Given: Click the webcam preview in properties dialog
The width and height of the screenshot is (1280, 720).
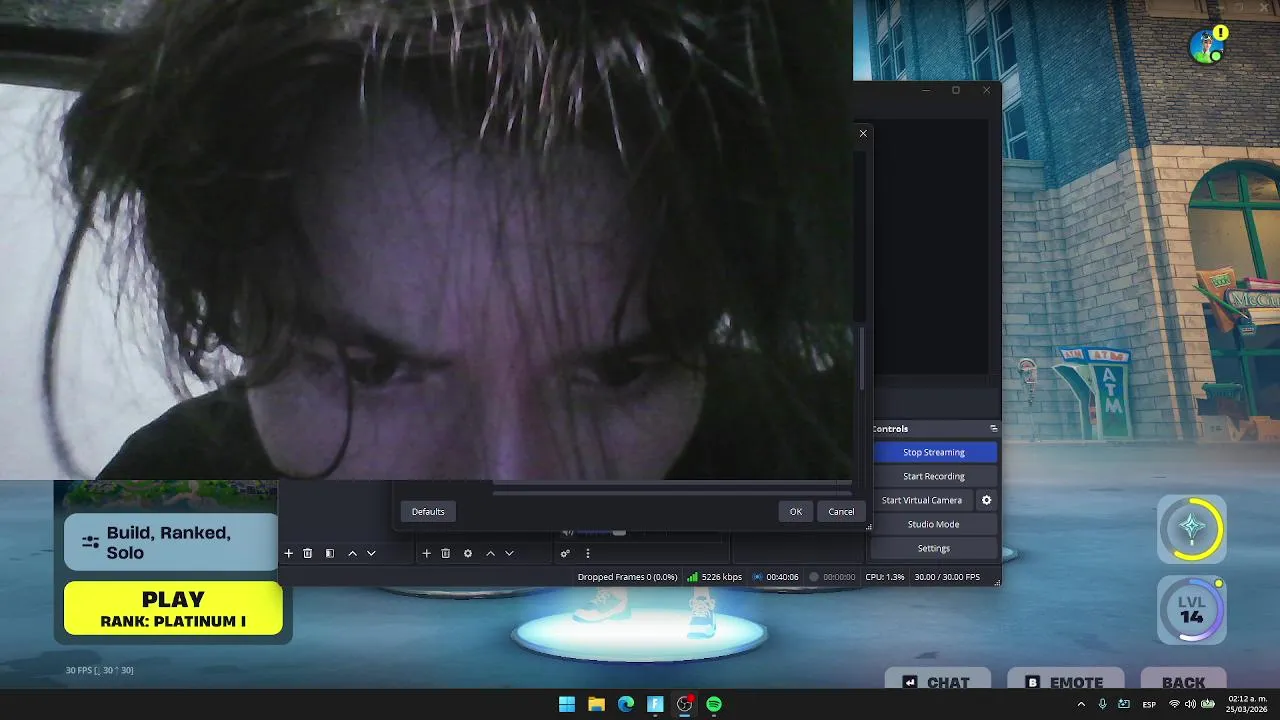Looking at the screenshot, I should 426,240.
